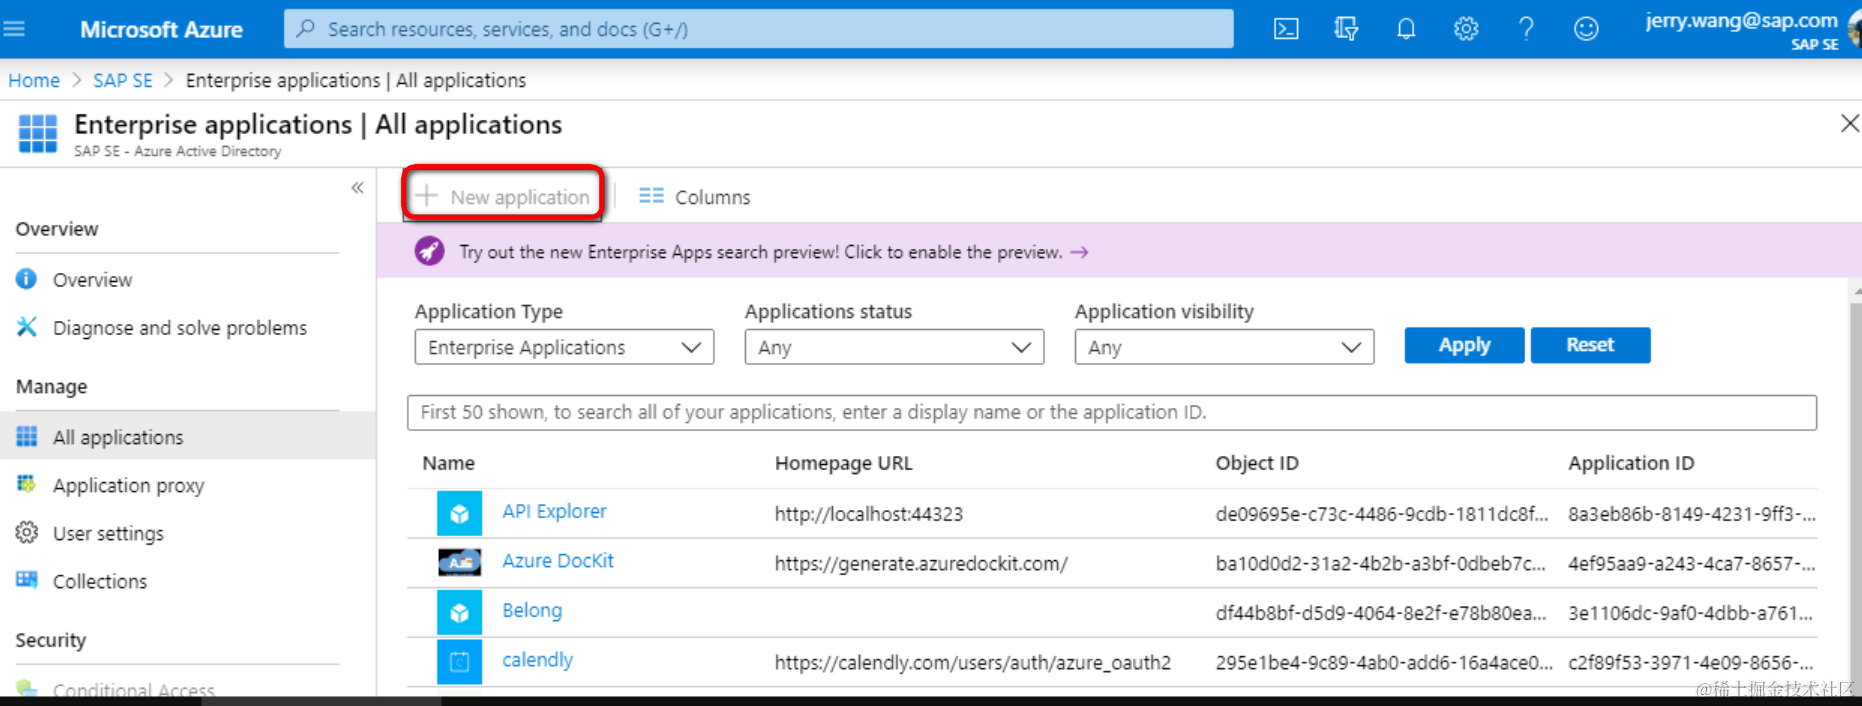Open the Help question mark icon
The image size is (1862, 706).
click(1526, 29)
